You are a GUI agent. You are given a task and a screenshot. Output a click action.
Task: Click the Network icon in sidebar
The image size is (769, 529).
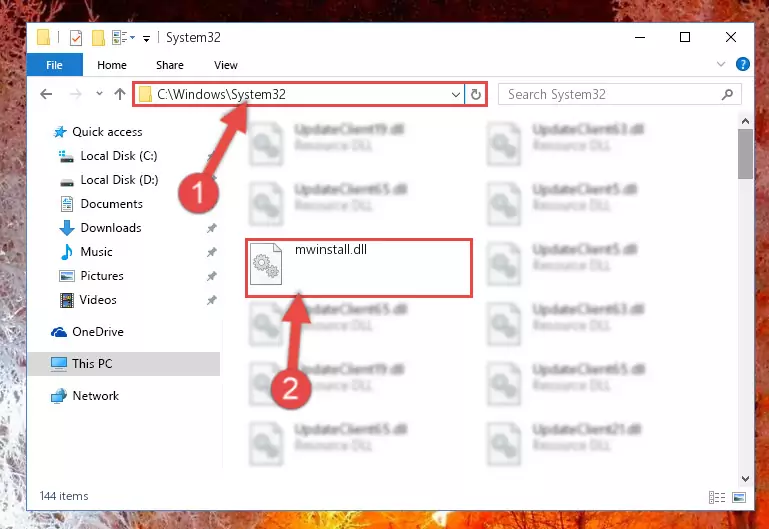(58, 396)
